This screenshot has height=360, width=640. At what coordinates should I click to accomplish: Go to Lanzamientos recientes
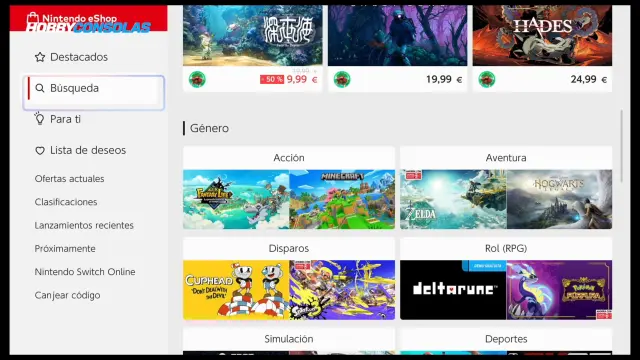point(84,225)
